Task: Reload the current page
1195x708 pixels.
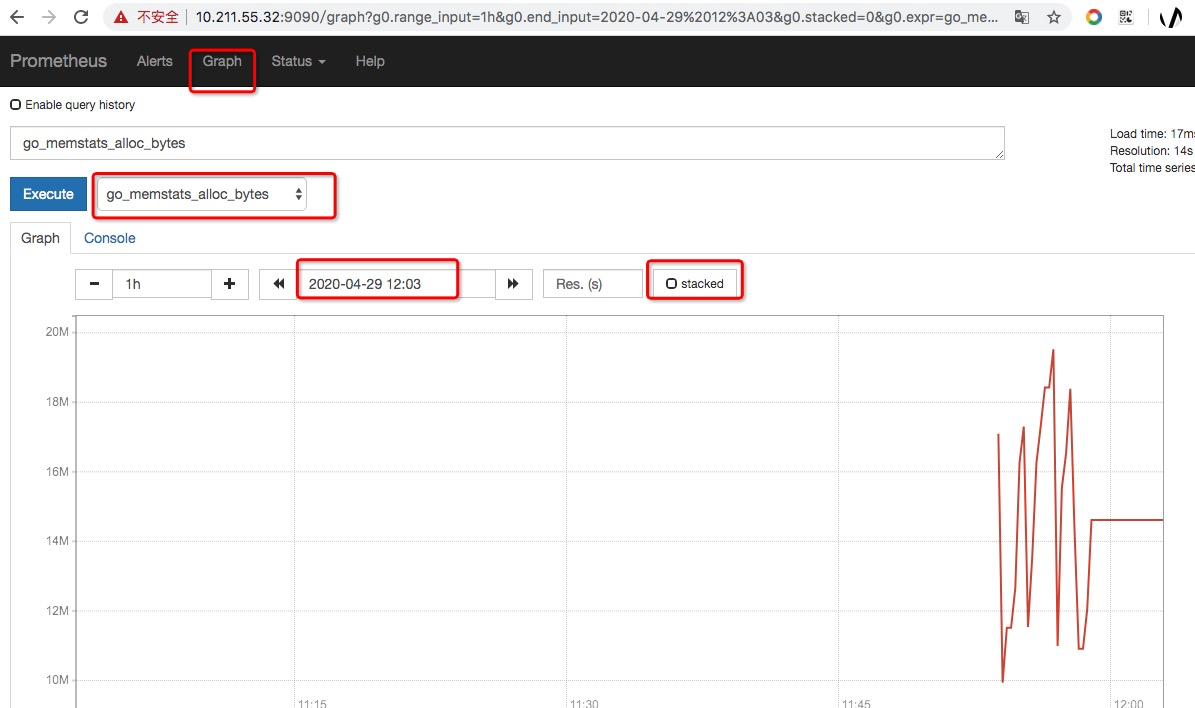Action: point(81,17)
